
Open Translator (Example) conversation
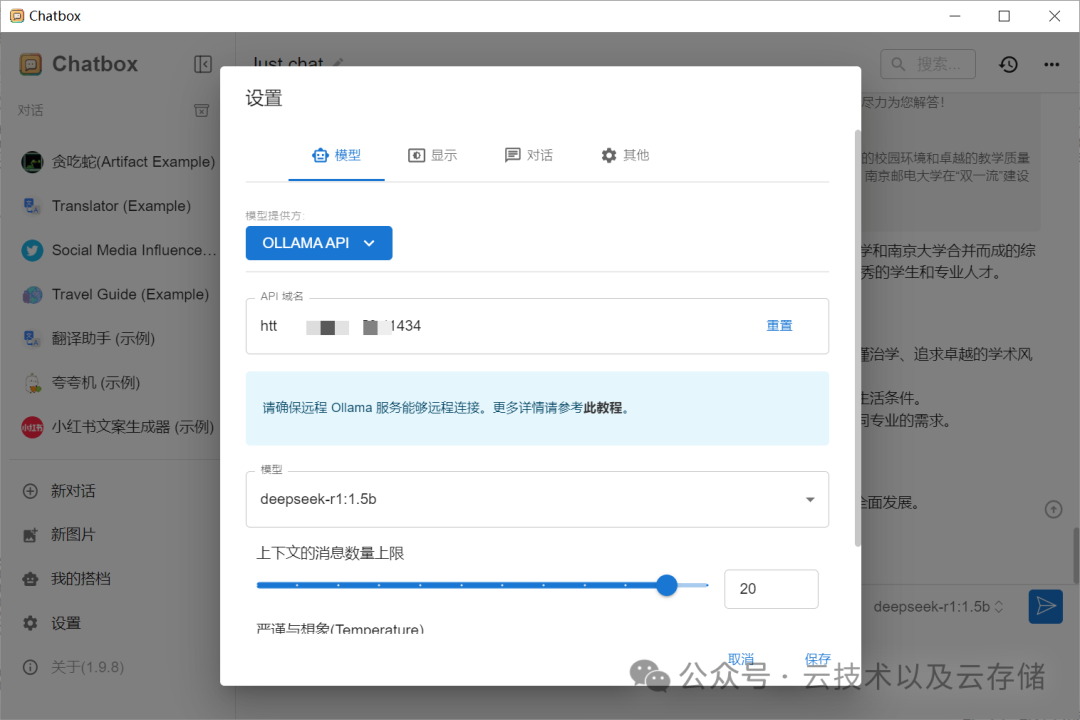click(x=117, y=206)
